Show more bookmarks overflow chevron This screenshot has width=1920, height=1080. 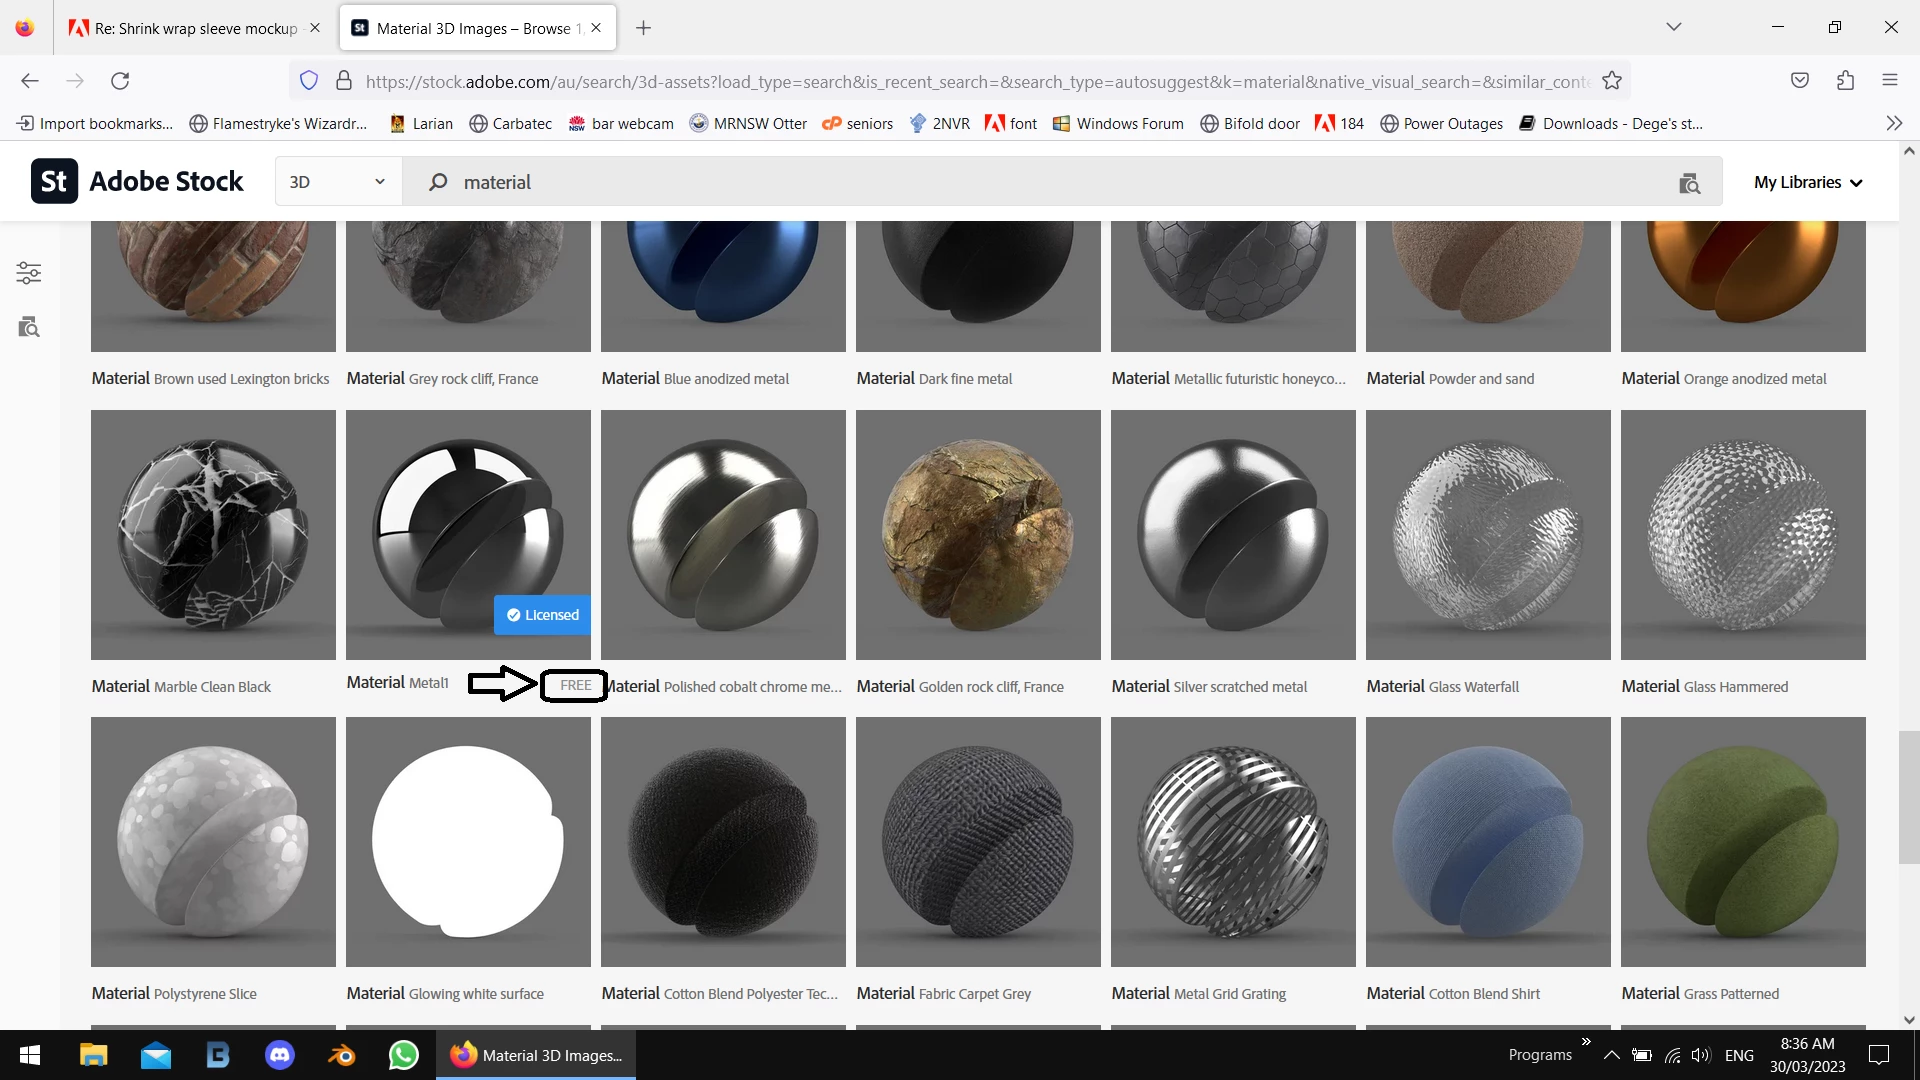[x=1893, y=123]
